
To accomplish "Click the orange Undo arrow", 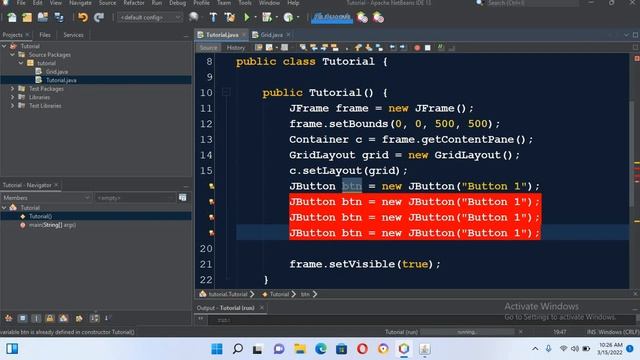I will [x=83, y=18].
